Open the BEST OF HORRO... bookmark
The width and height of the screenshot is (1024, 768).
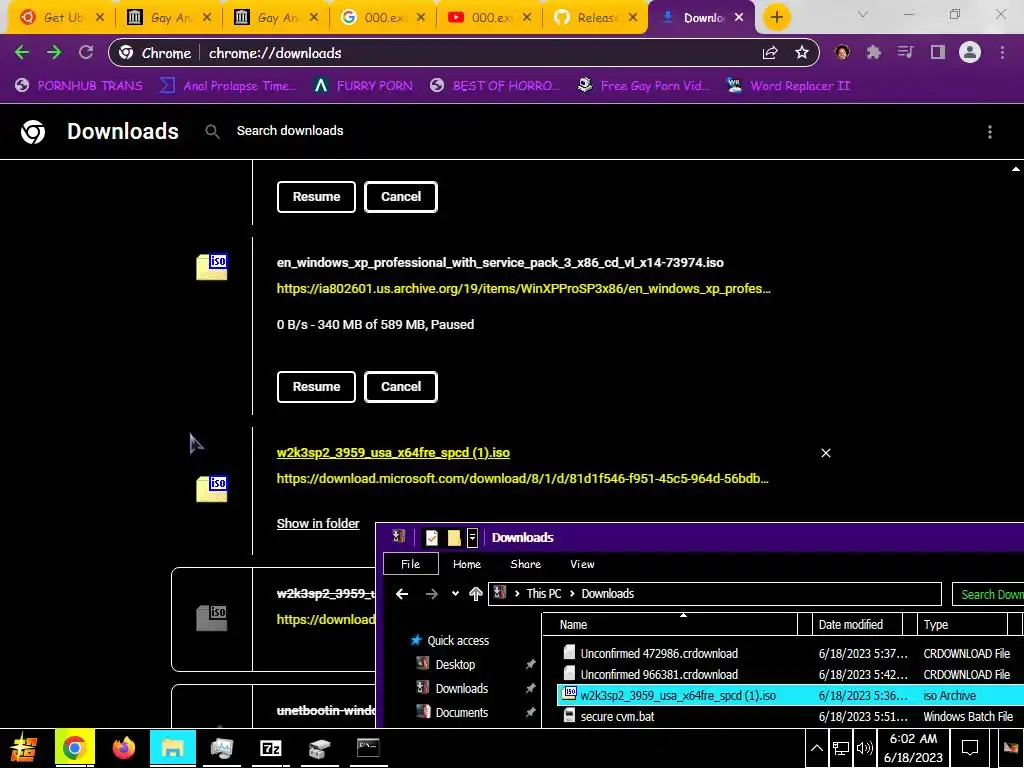coord(495,86)
